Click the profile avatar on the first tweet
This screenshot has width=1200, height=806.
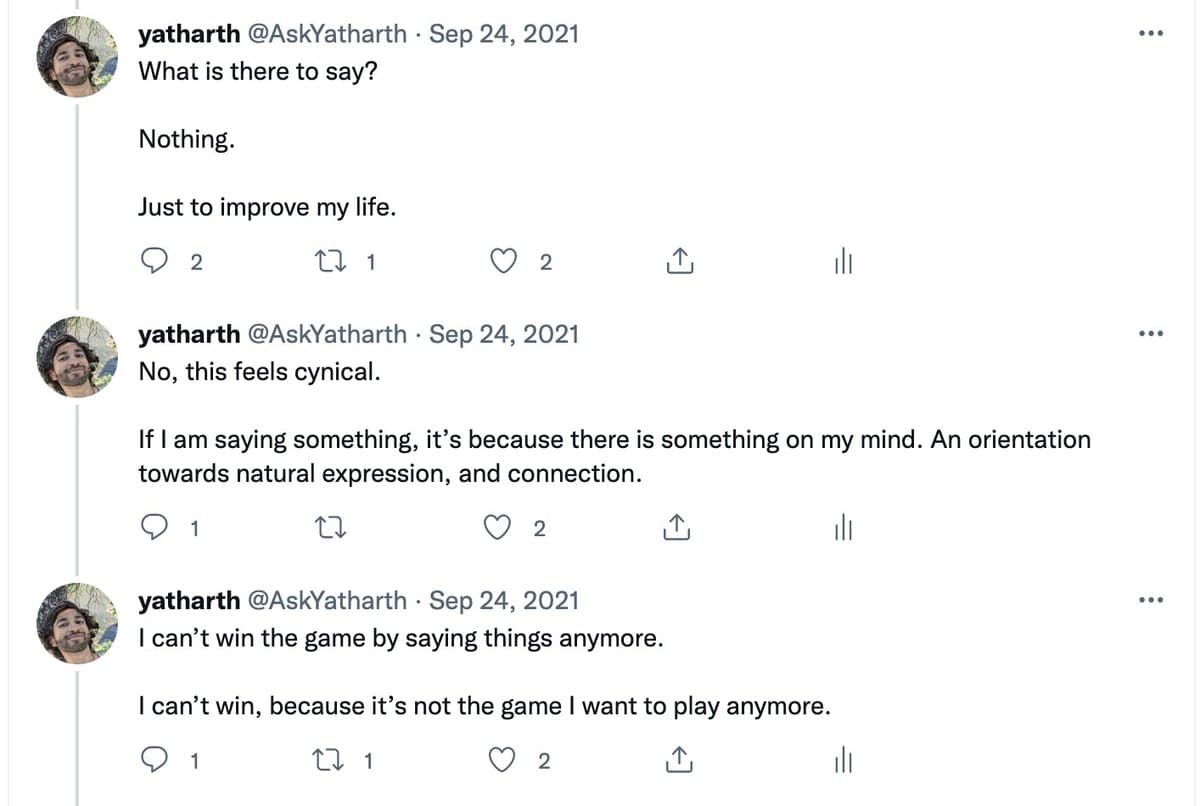point(77,58)
